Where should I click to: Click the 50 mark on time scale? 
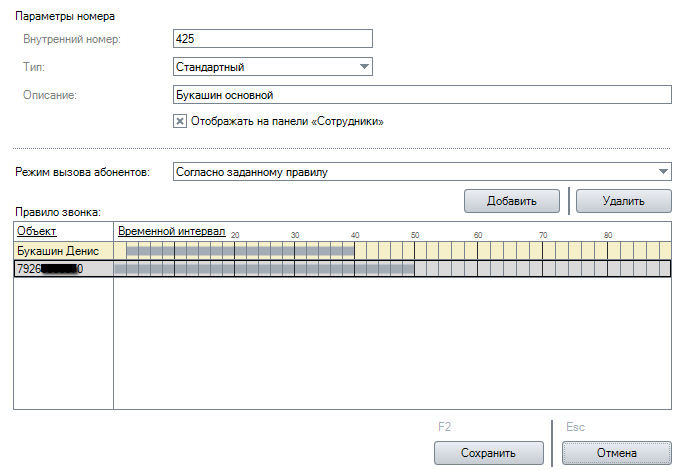click(415, 235)
